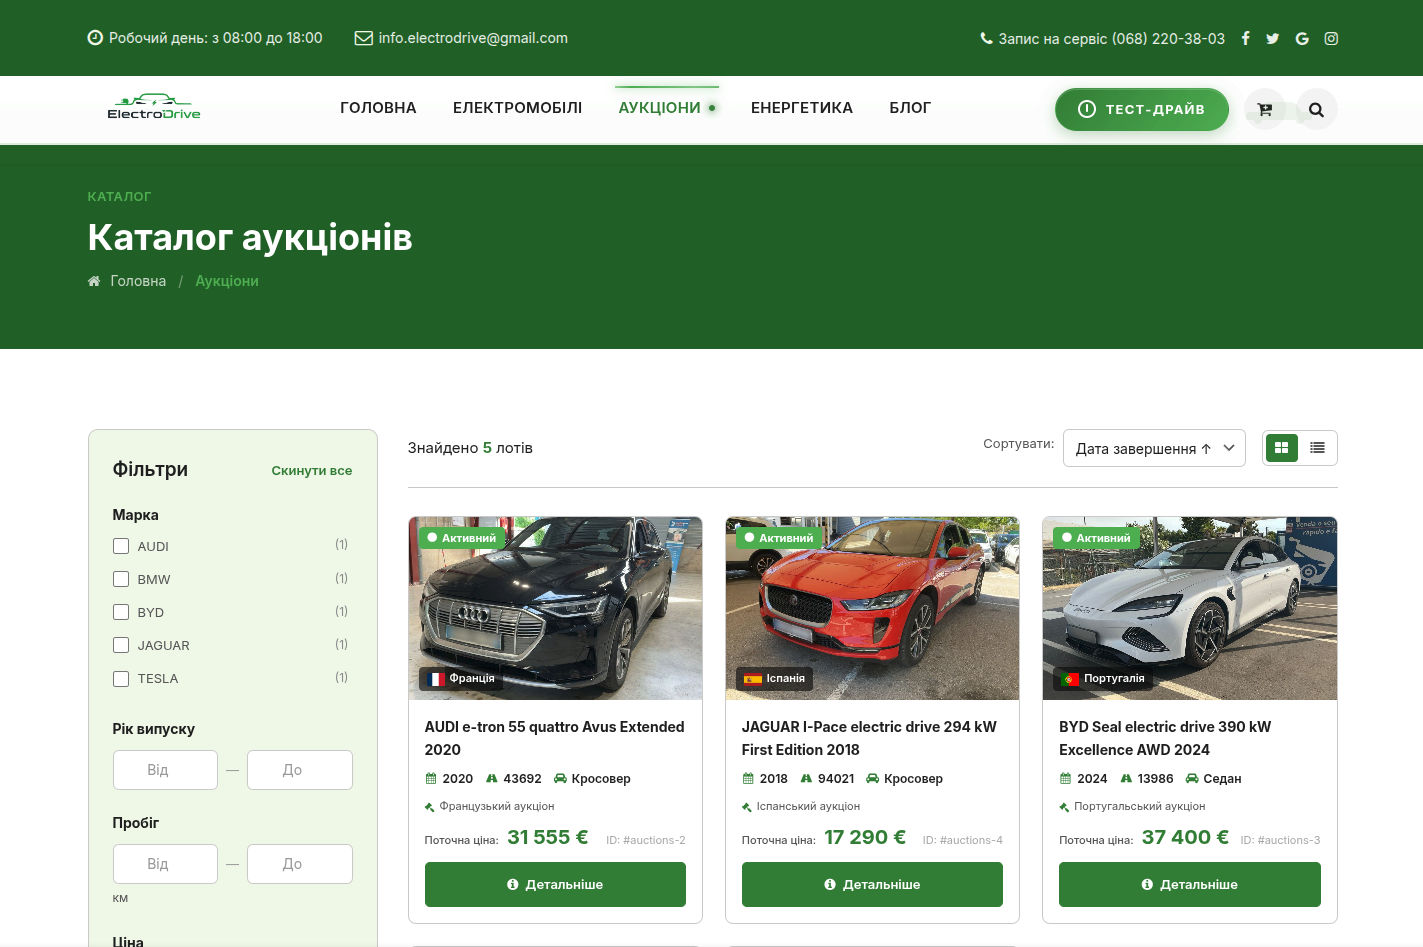This screenshot has height=947, width=1423.
Task: Focus the Рік випуску До input
Action: click(300, 770)
